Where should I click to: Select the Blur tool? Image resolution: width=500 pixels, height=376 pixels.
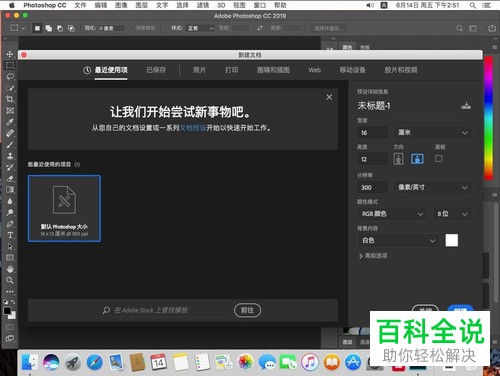pos(10,201)
